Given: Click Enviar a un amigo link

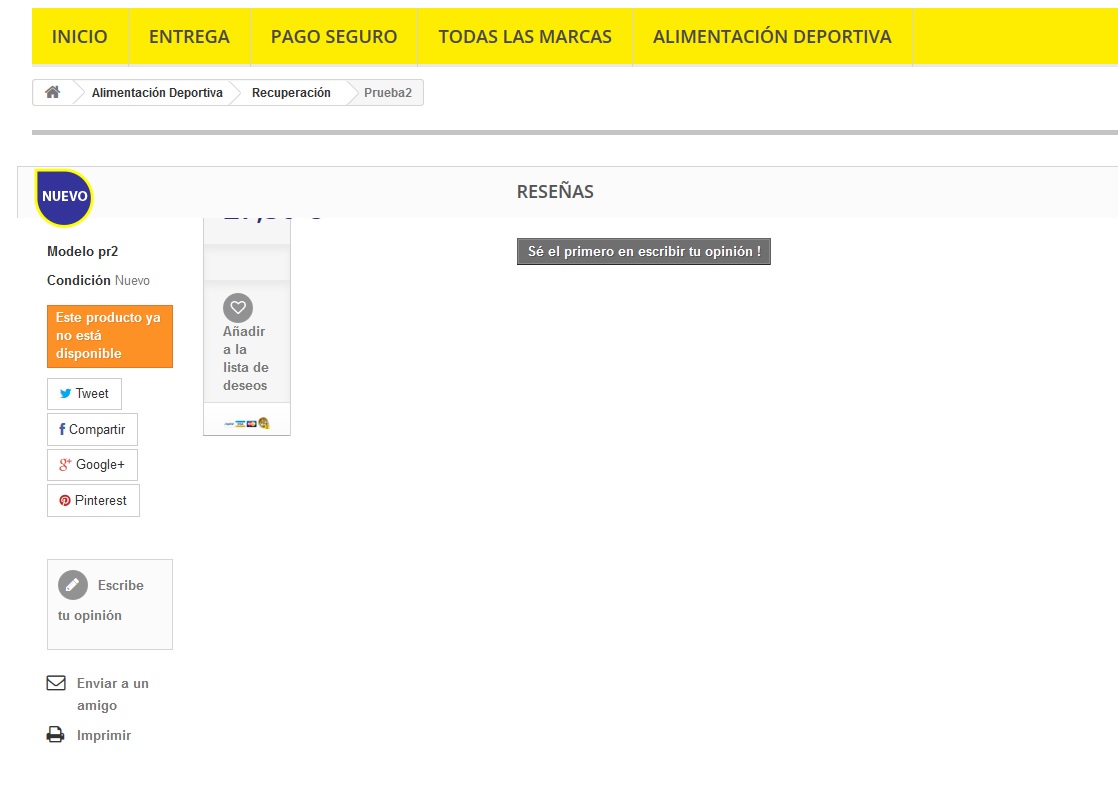Looking at the screenshot, I should pyautogui.click(x=113, y=694).
